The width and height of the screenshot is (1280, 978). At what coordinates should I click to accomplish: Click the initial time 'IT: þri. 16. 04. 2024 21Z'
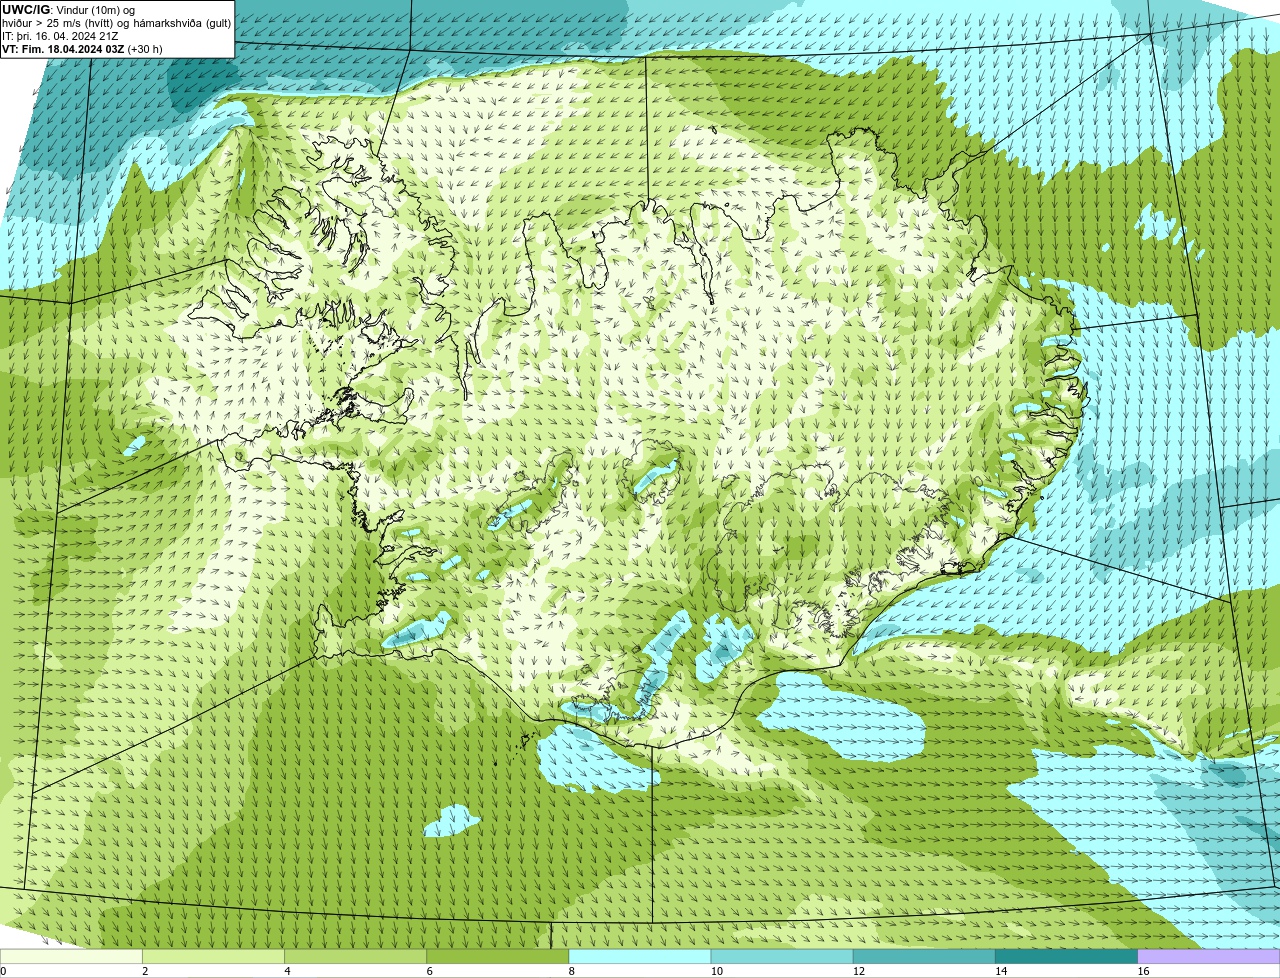tap(62, 36)
